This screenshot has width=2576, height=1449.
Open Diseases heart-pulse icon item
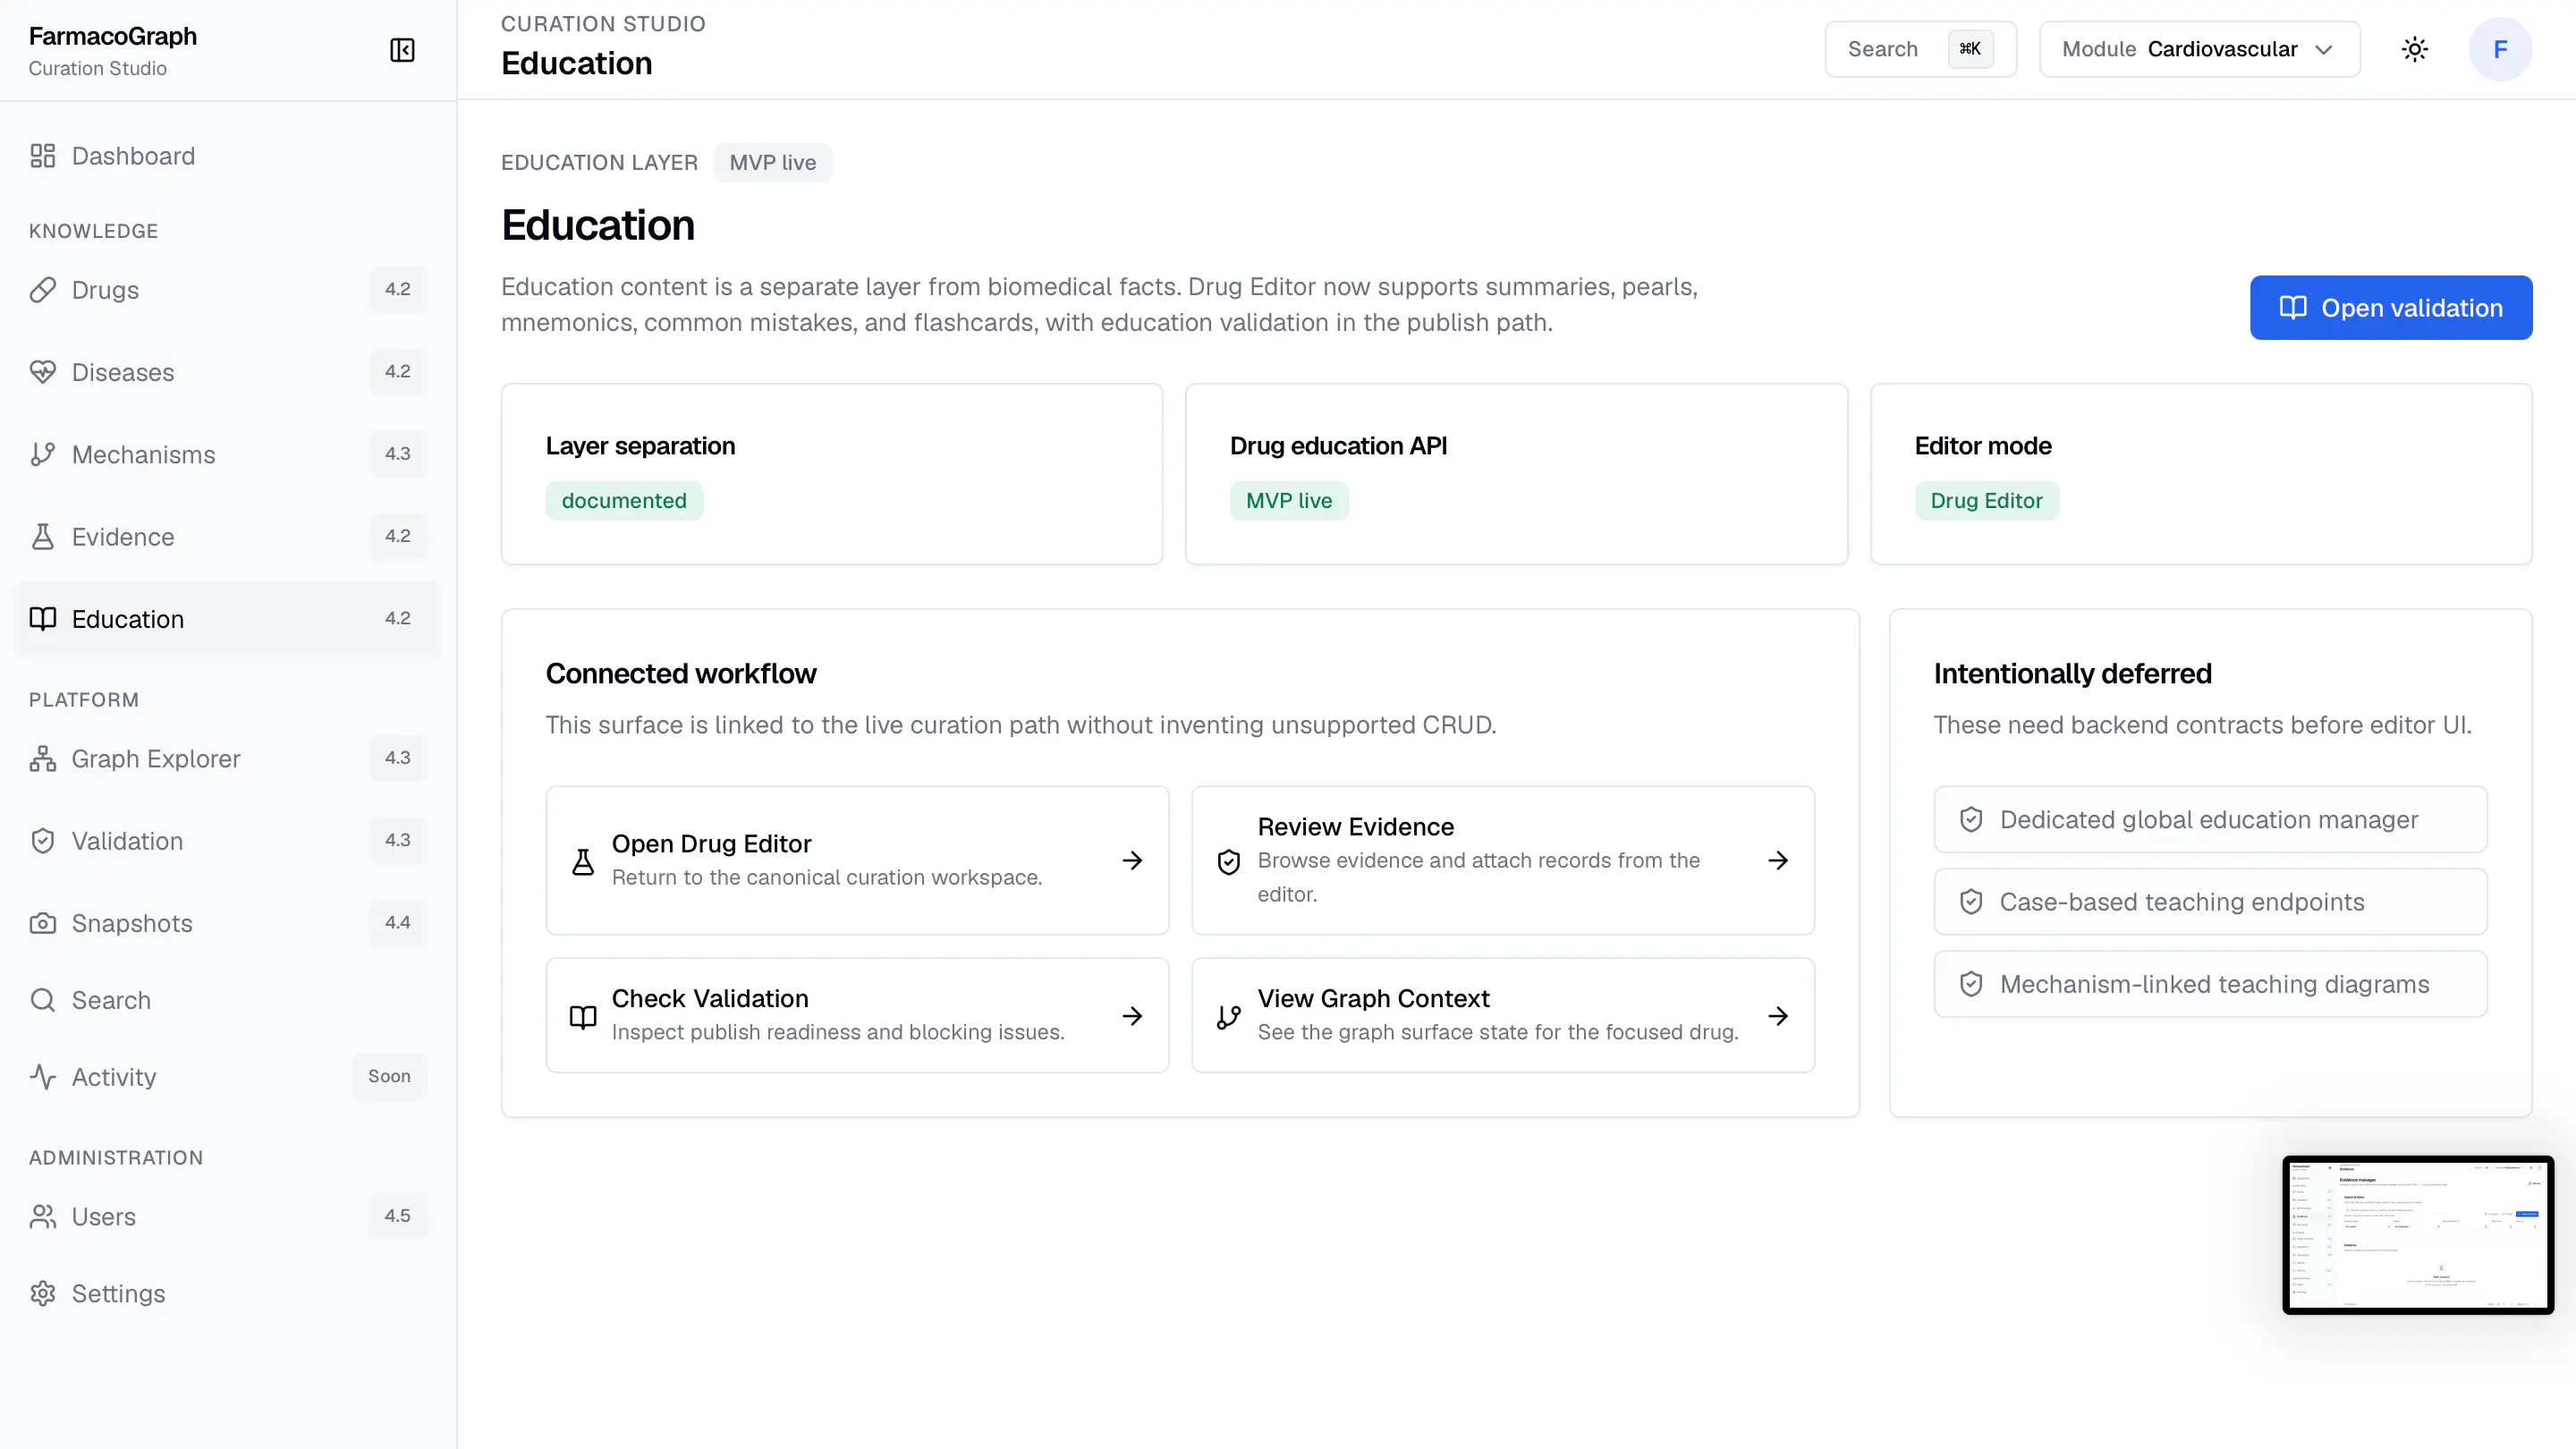click(43, 372)
